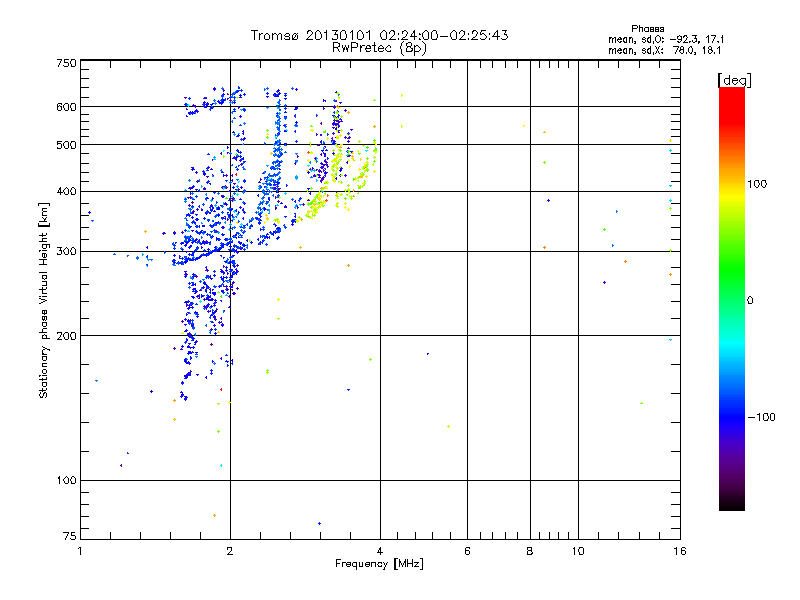Select the '600' height tick label
The height and width of the screenshot is (600, 800).
coord(66,107)
